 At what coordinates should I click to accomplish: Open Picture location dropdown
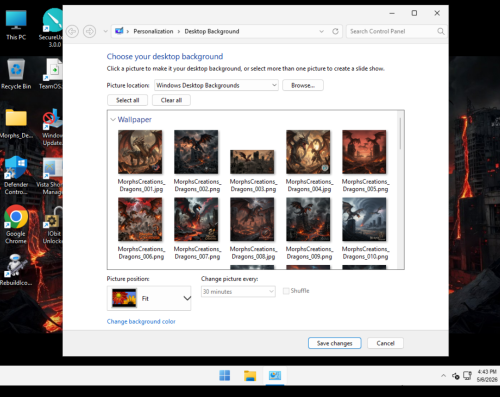coord(216,85)
